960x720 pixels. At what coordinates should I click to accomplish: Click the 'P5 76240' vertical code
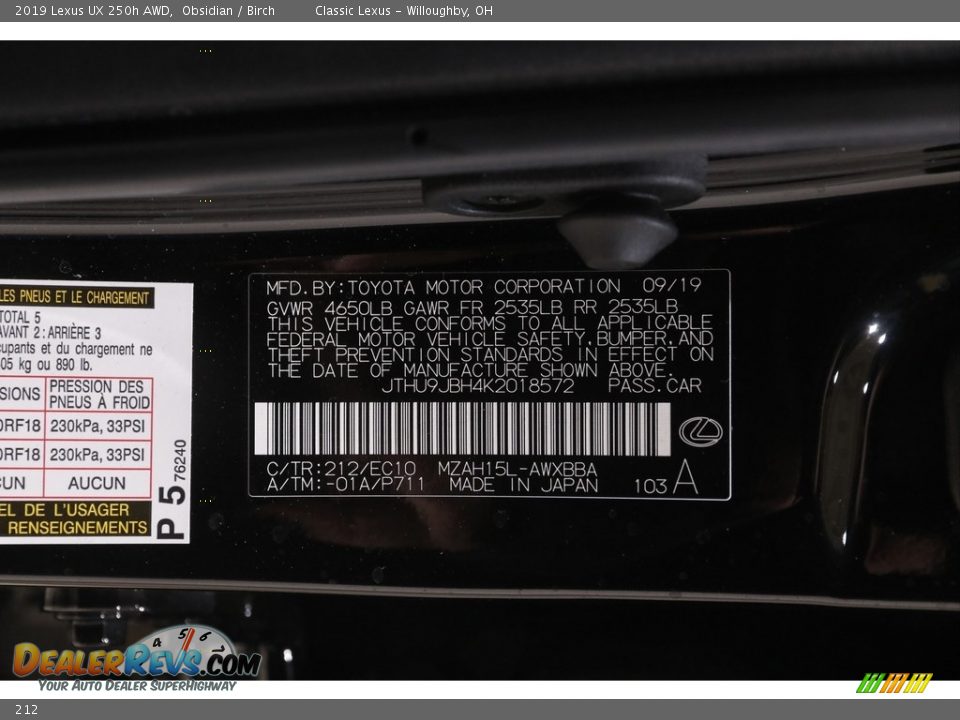pos(172,490)
